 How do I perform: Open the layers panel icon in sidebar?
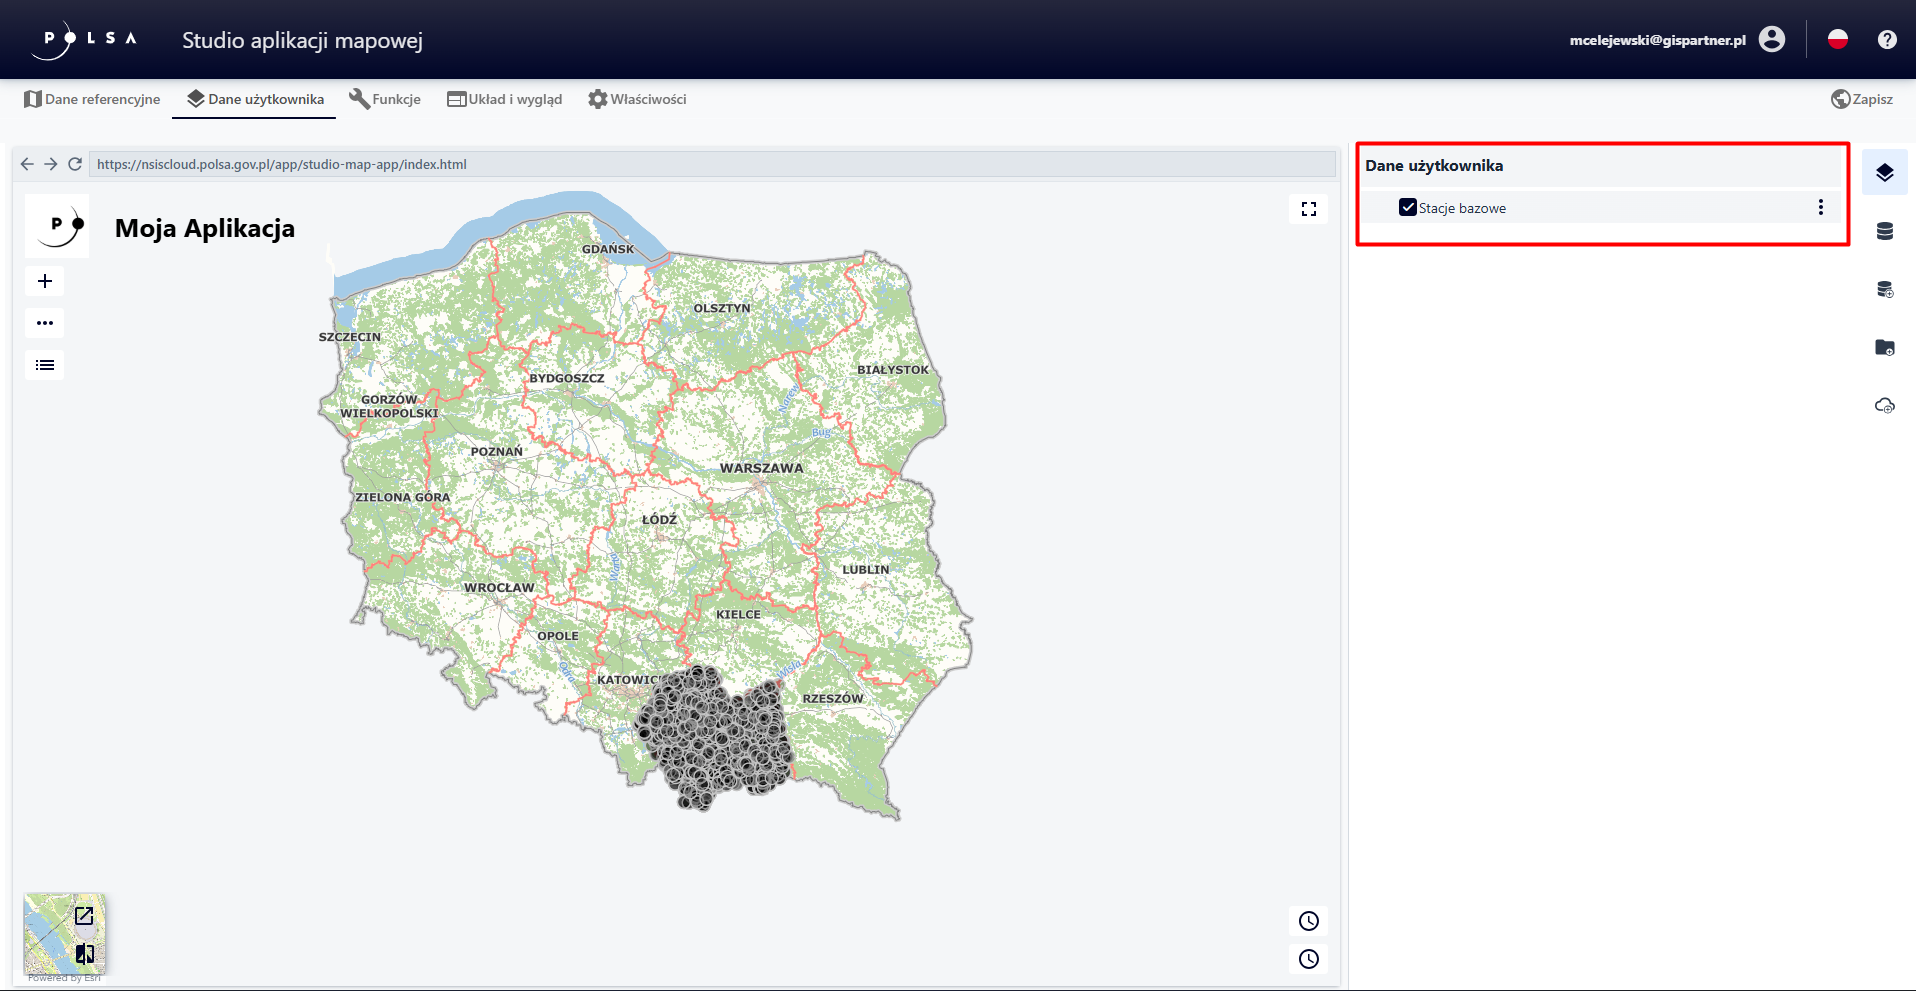coord(1884,173)
